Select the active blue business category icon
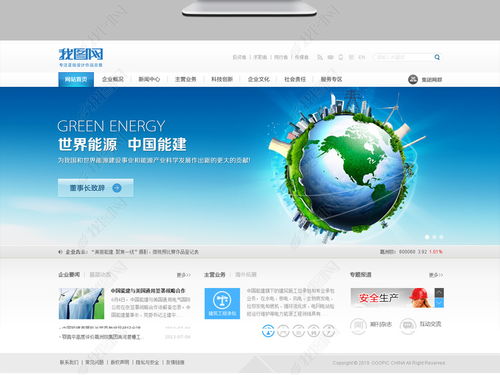This screenshot has height=375, width=500. 268,331
